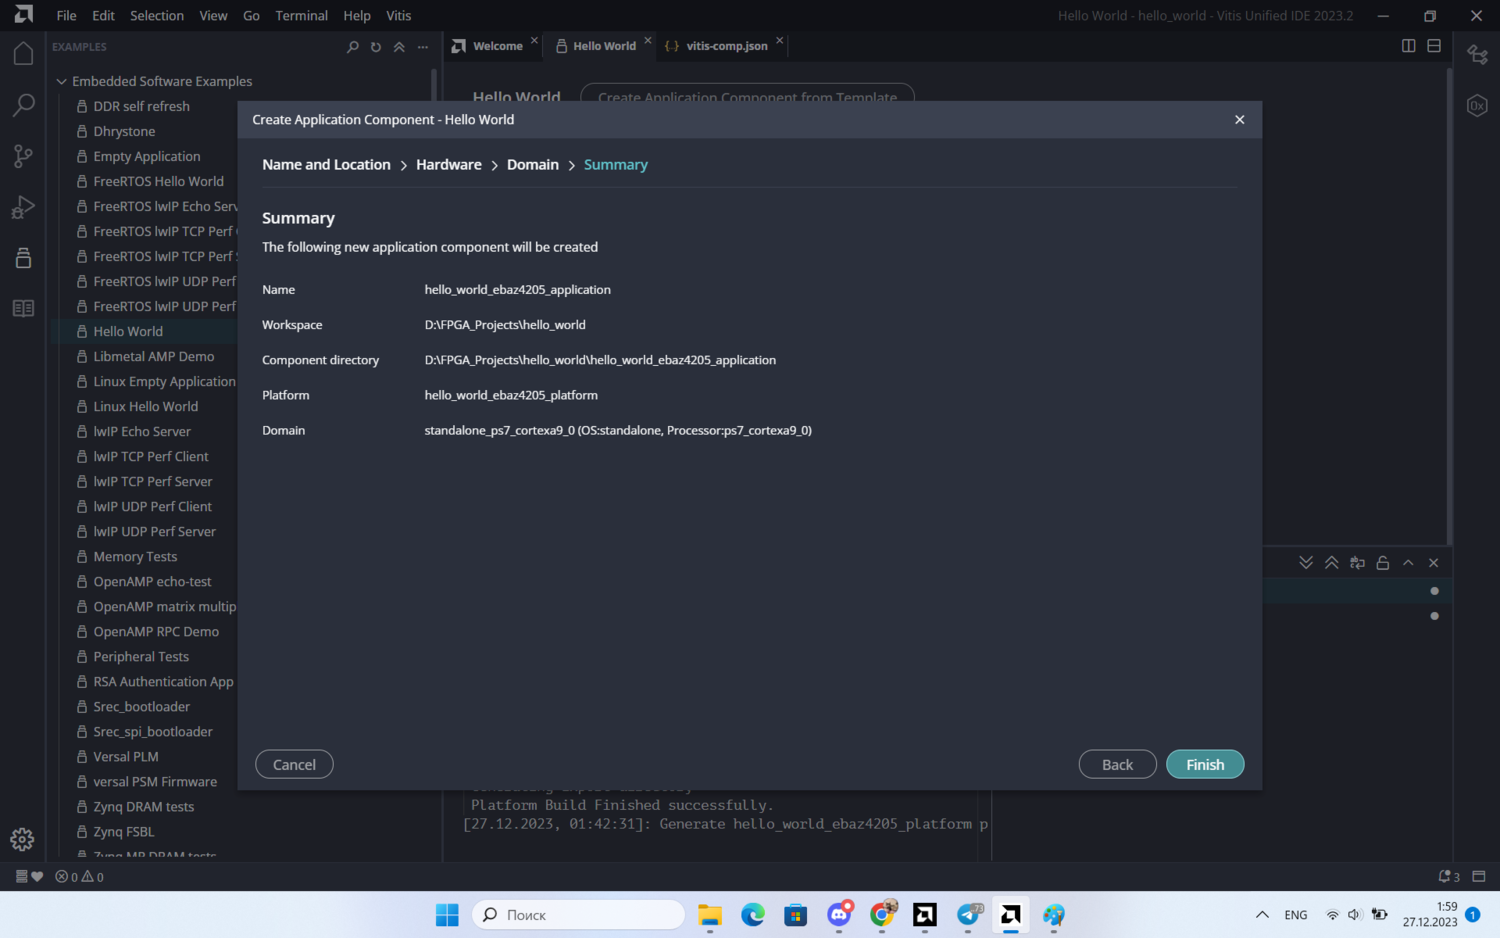Cancel the application component wizard
1500x938 pixels.
[x=294, y=765]
